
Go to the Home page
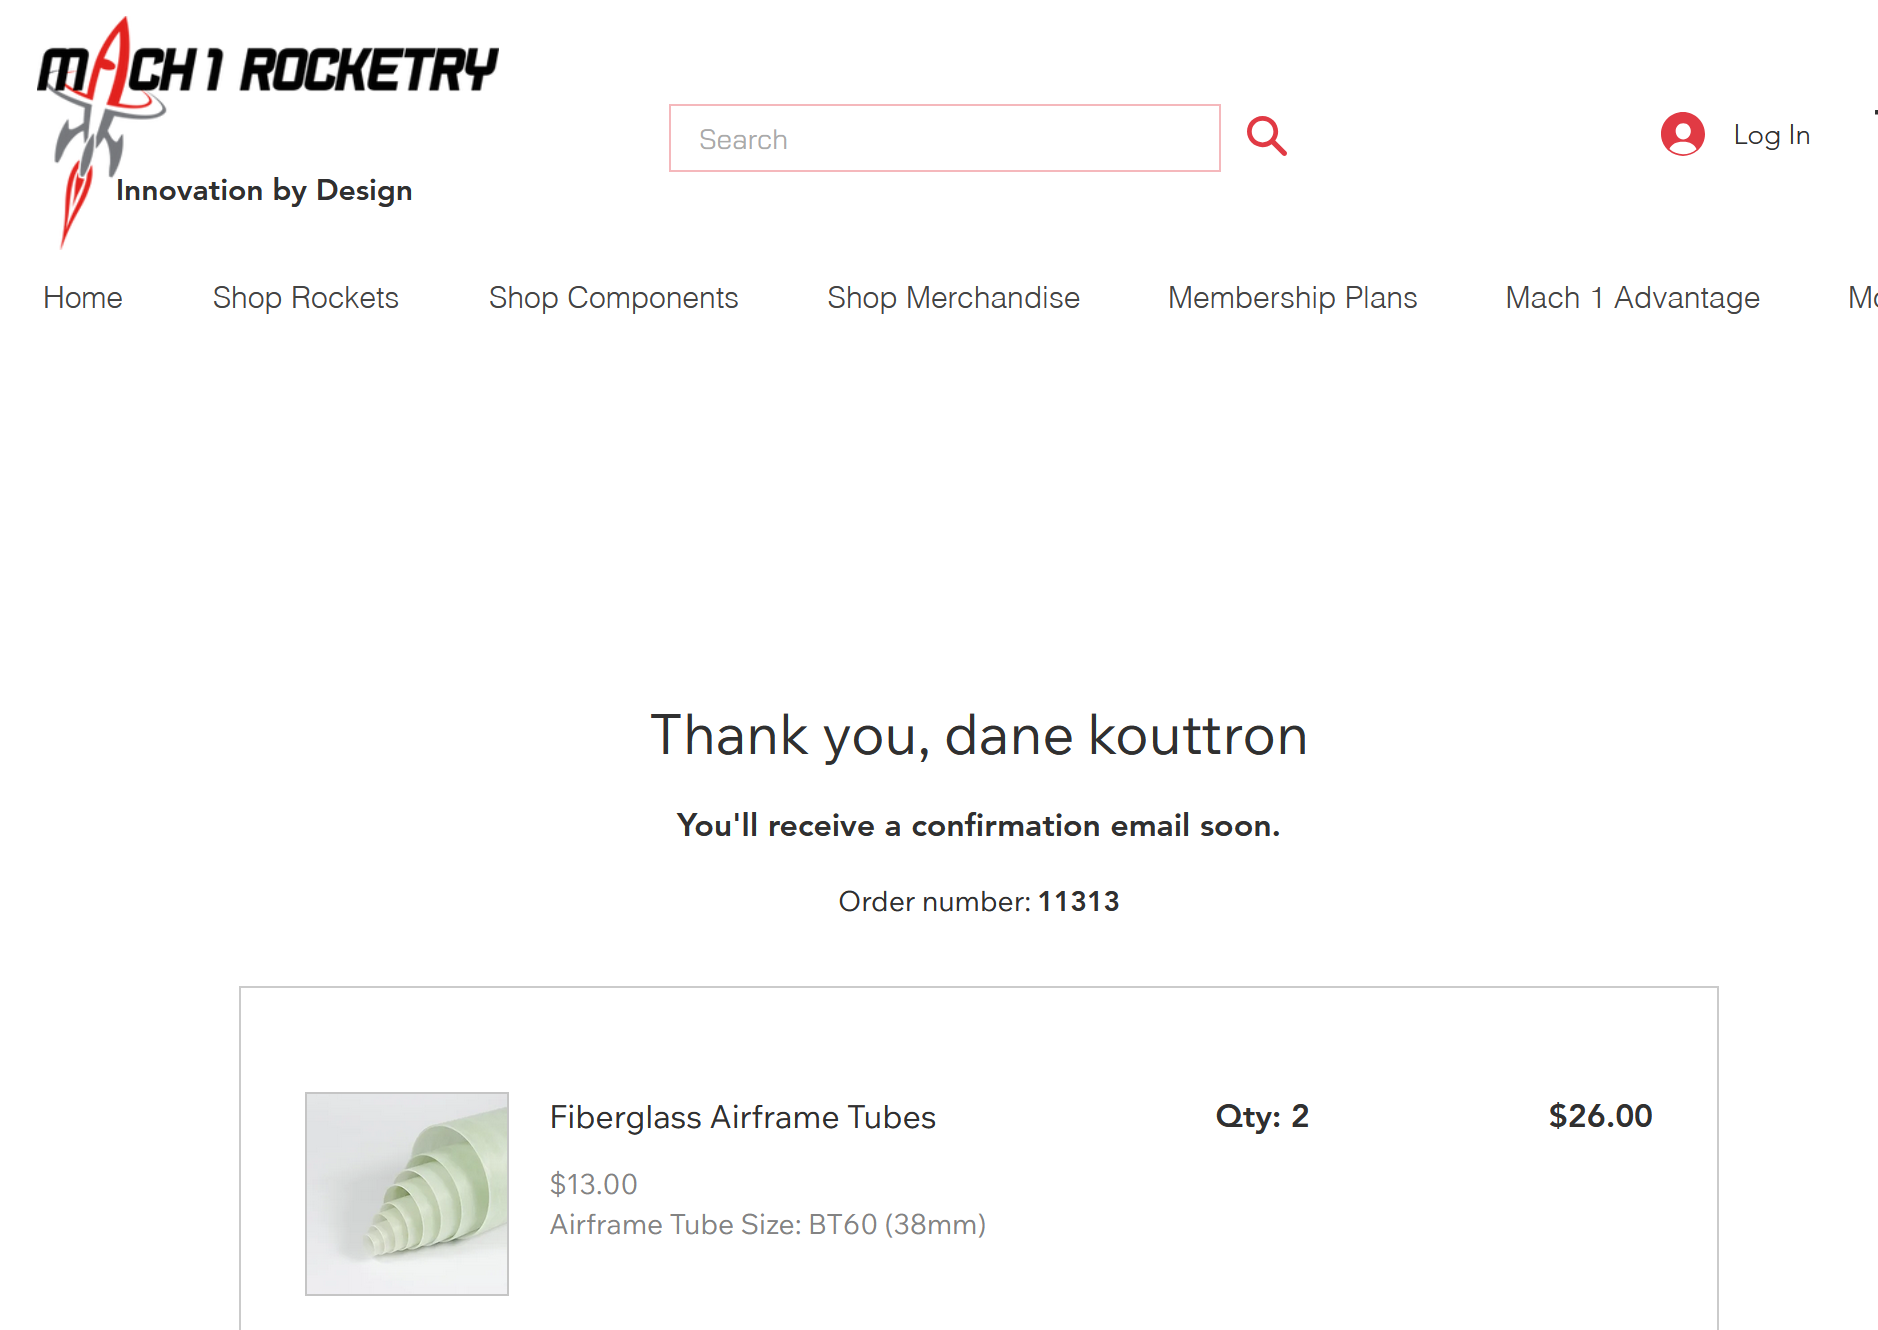pos(83,298)
